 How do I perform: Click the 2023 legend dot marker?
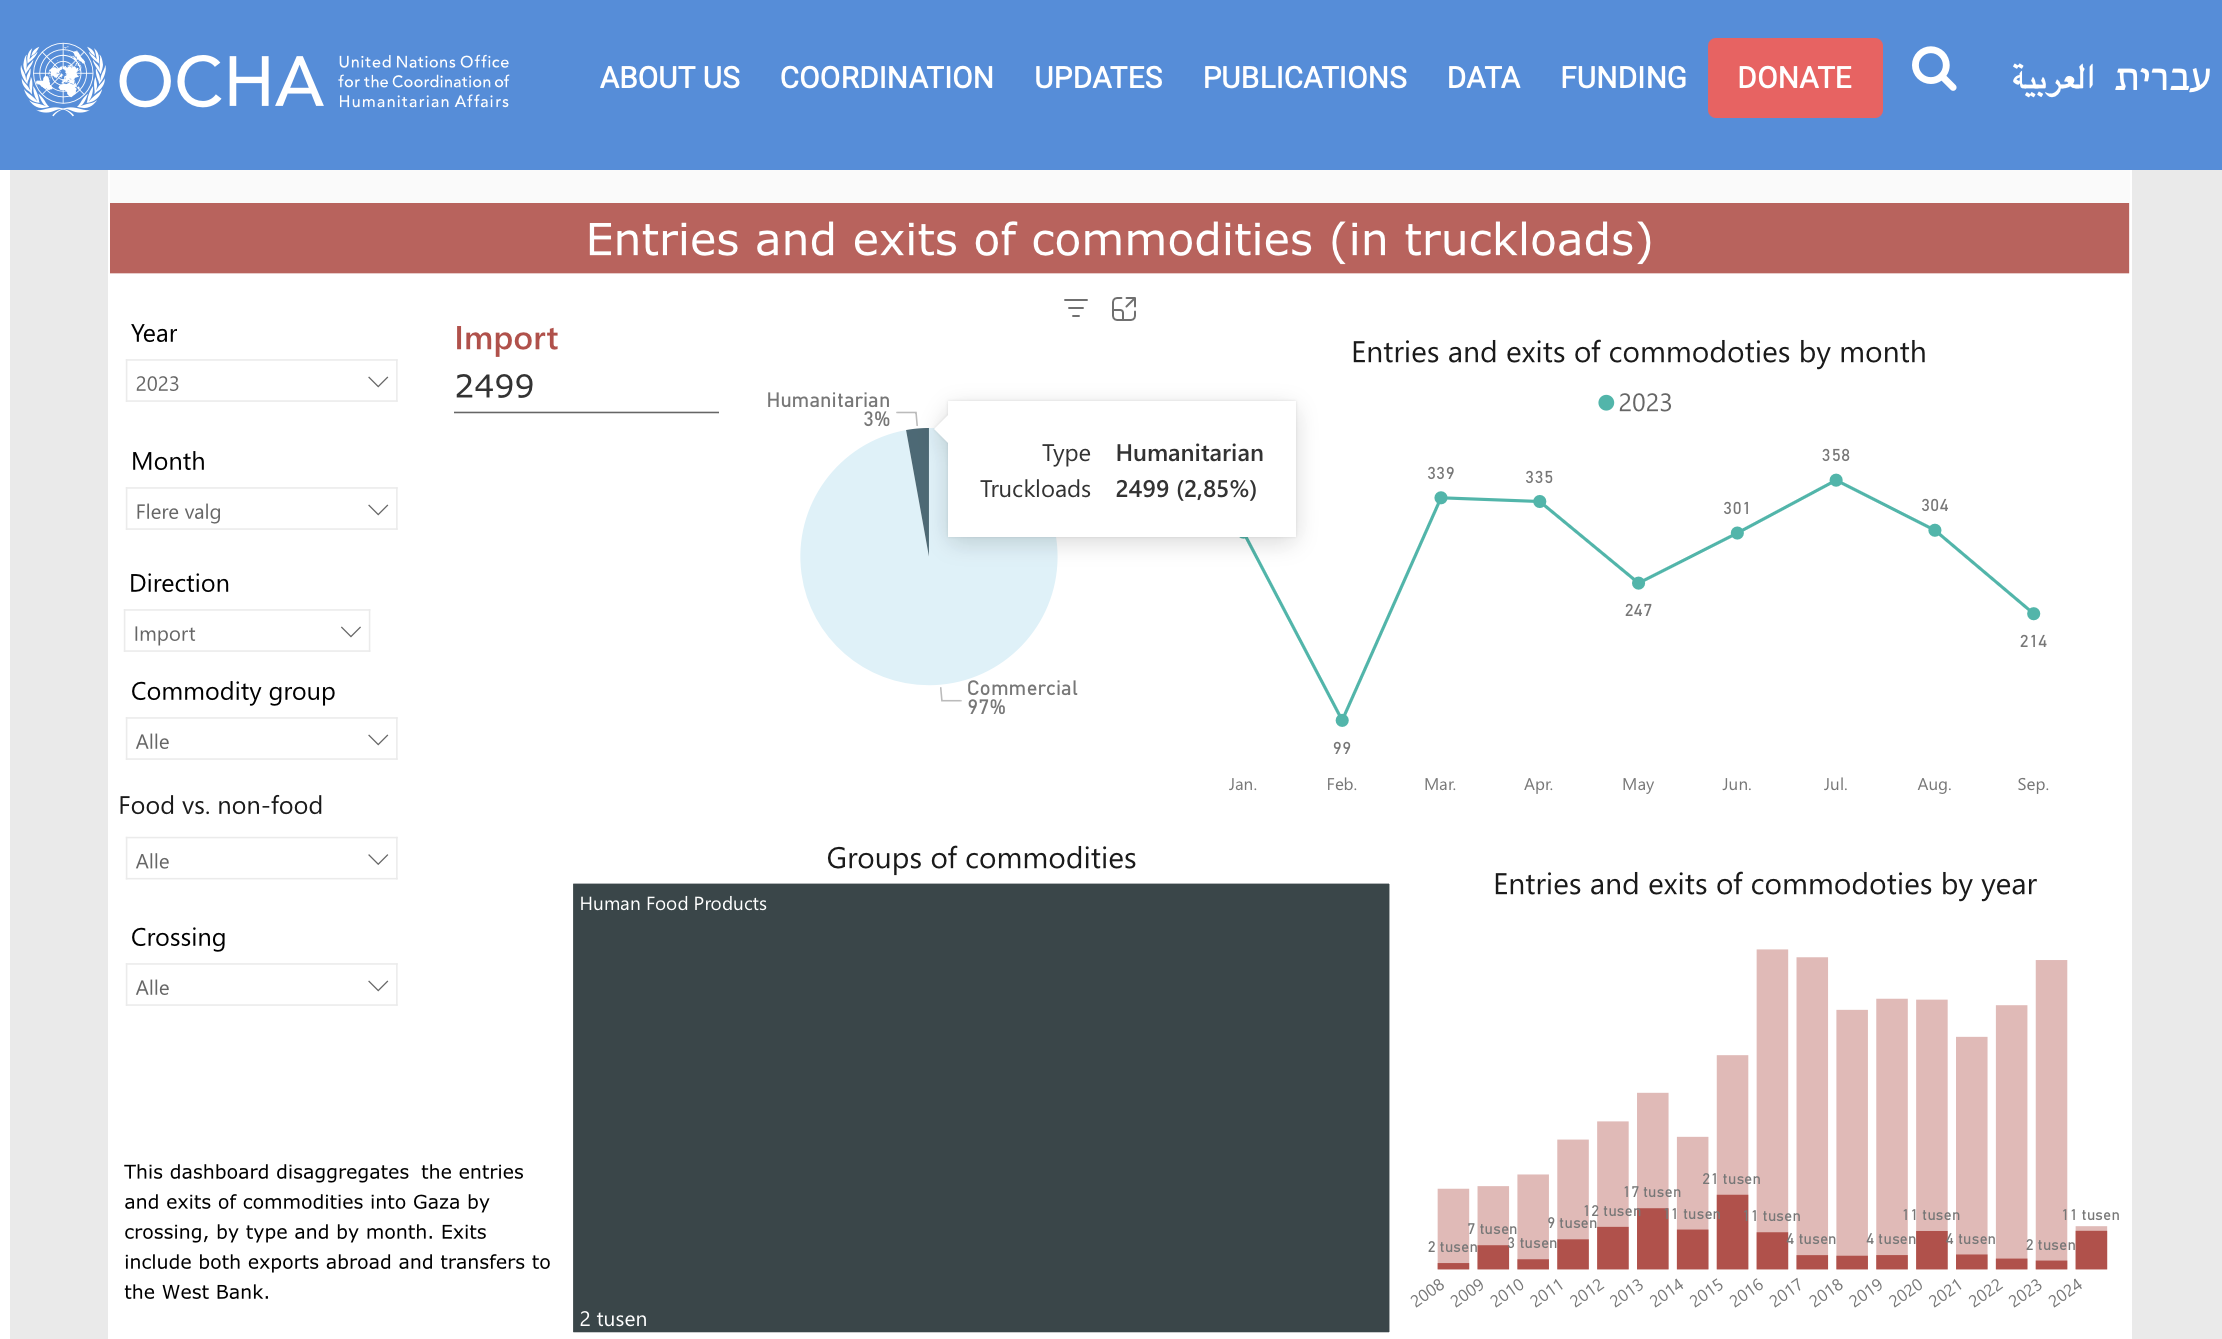(1606, 403)
